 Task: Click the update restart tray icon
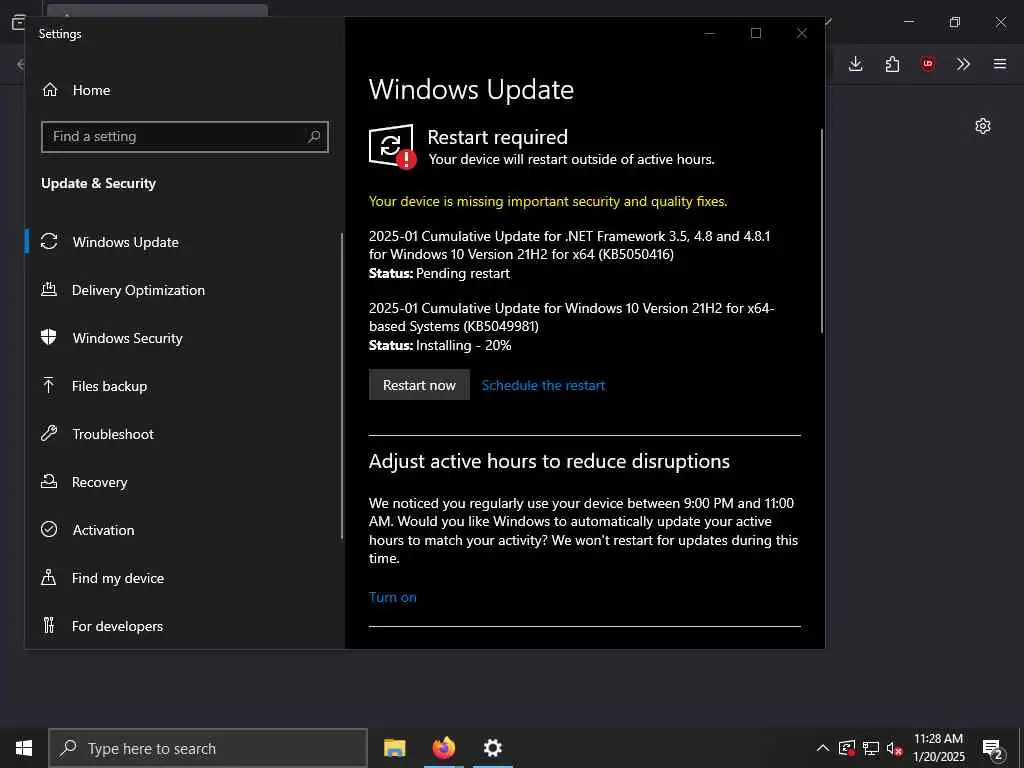click(x=847, y=748)
